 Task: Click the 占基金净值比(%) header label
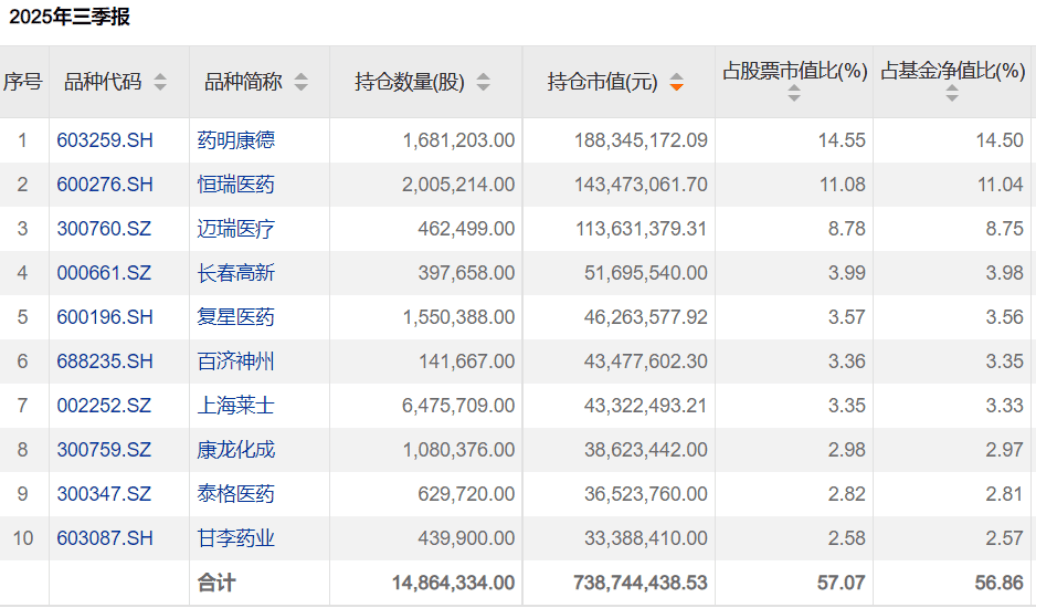coord(952,70)
